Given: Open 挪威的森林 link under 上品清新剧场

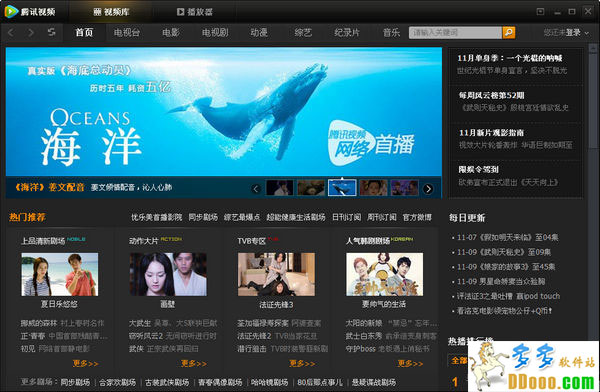Looking at the screenshot, I should [x=39, y=323].
